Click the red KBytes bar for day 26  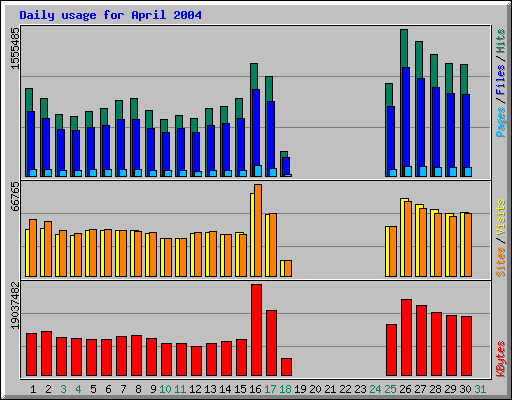pyautogui.click(x=406, y=337)
